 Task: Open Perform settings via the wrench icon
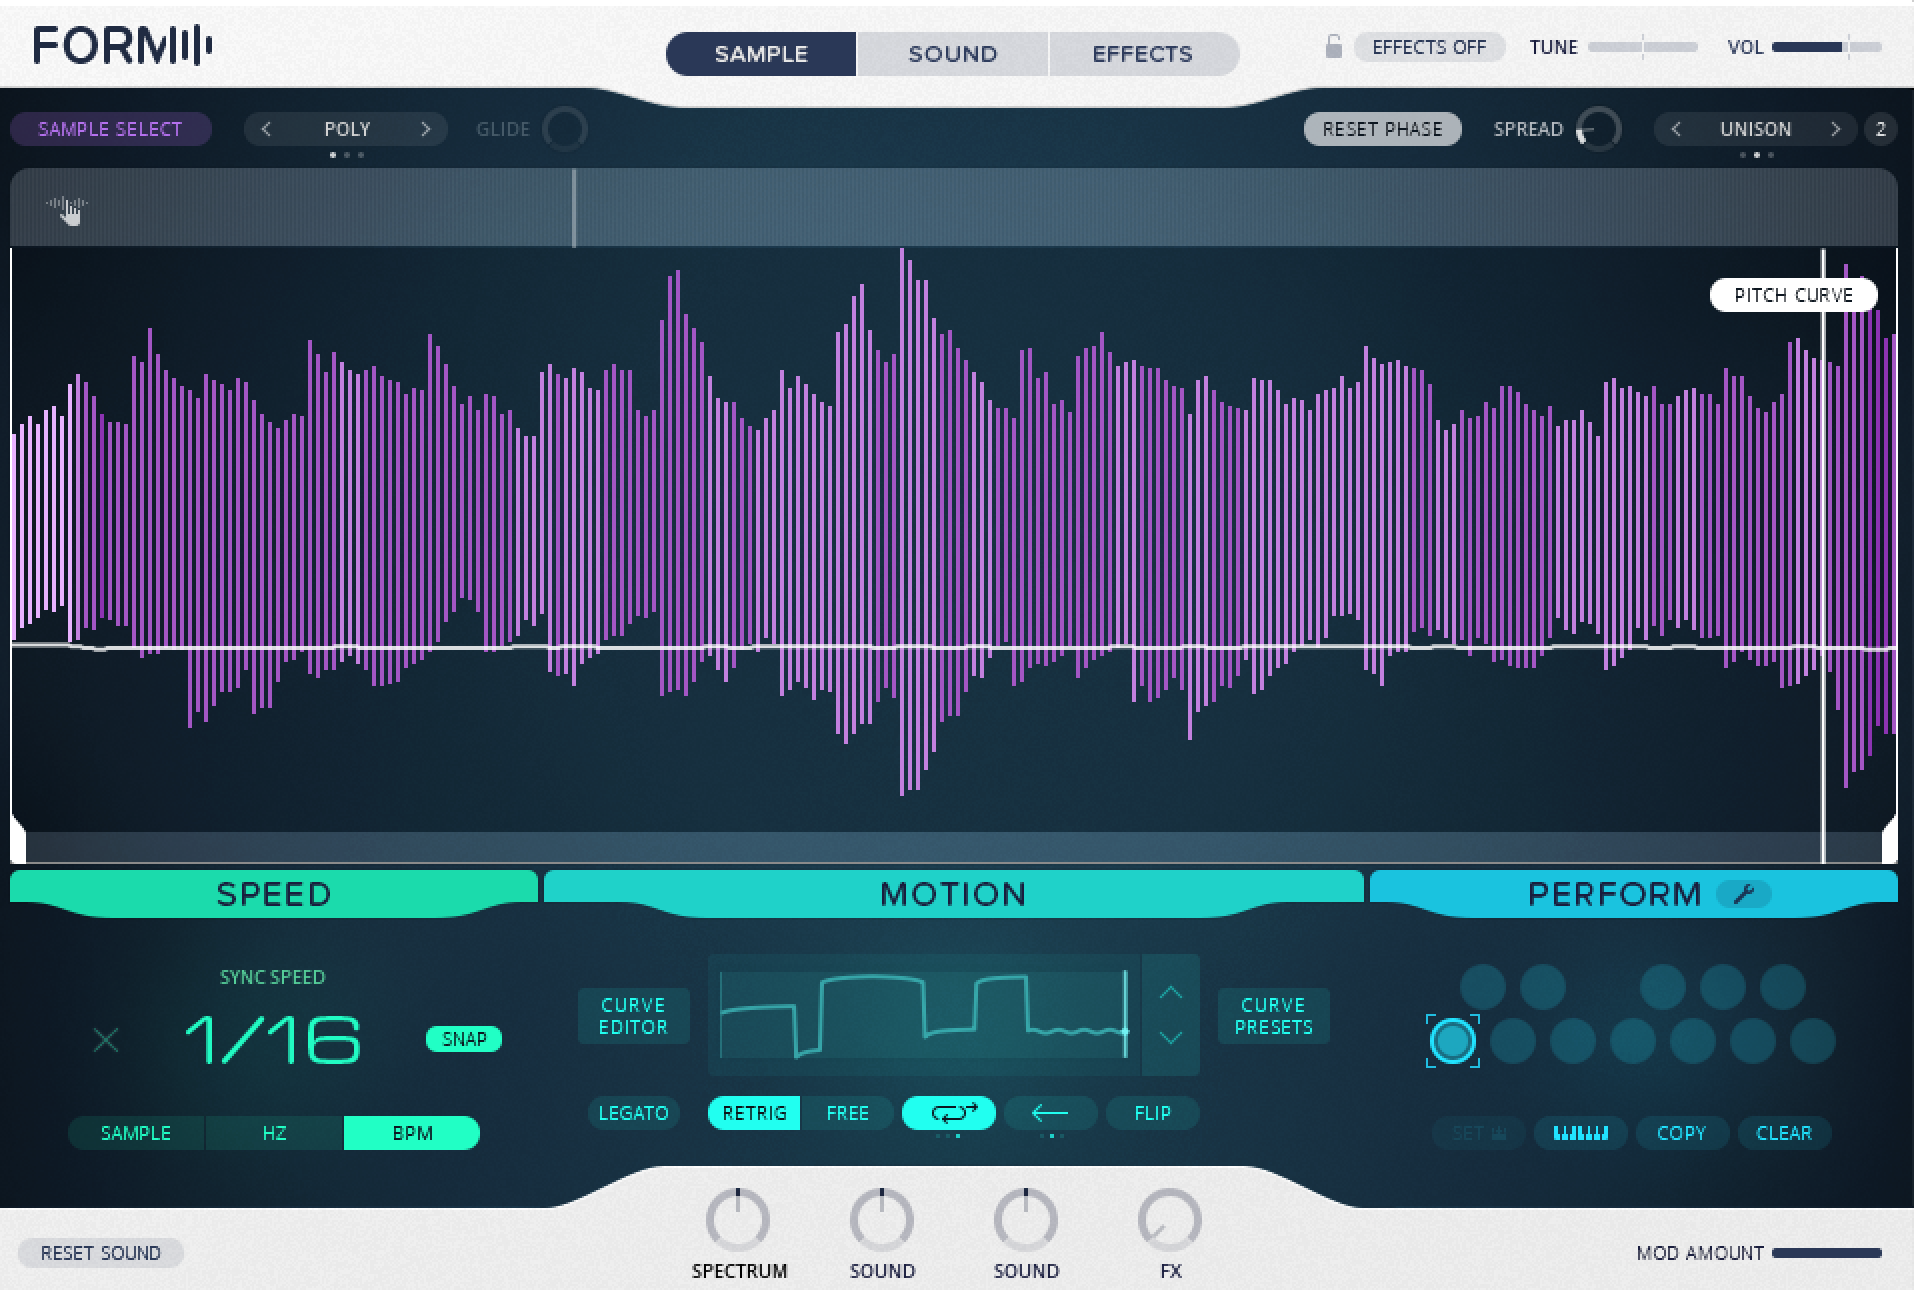click(1745, 893)
